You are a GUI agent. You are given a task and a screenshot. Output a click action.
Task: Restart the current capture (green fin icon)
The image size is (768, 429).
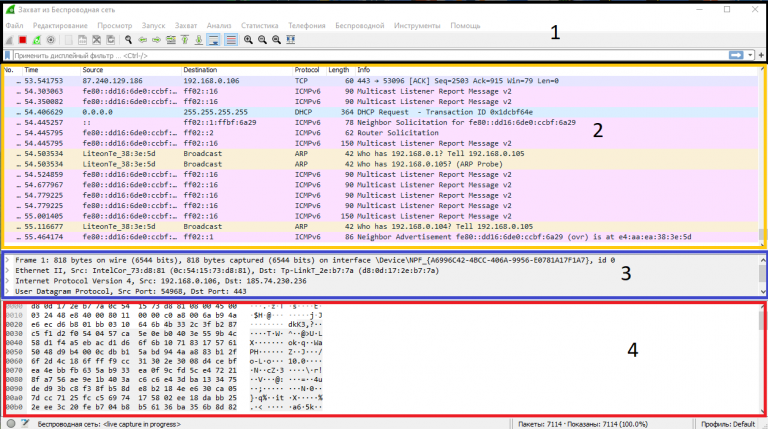pos(37,40)
